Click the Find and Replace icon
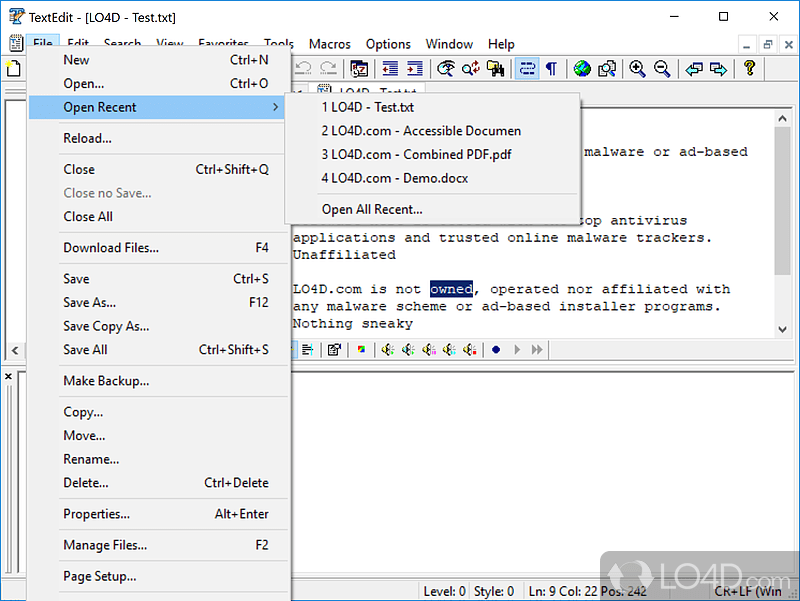 tap(471, 68)
